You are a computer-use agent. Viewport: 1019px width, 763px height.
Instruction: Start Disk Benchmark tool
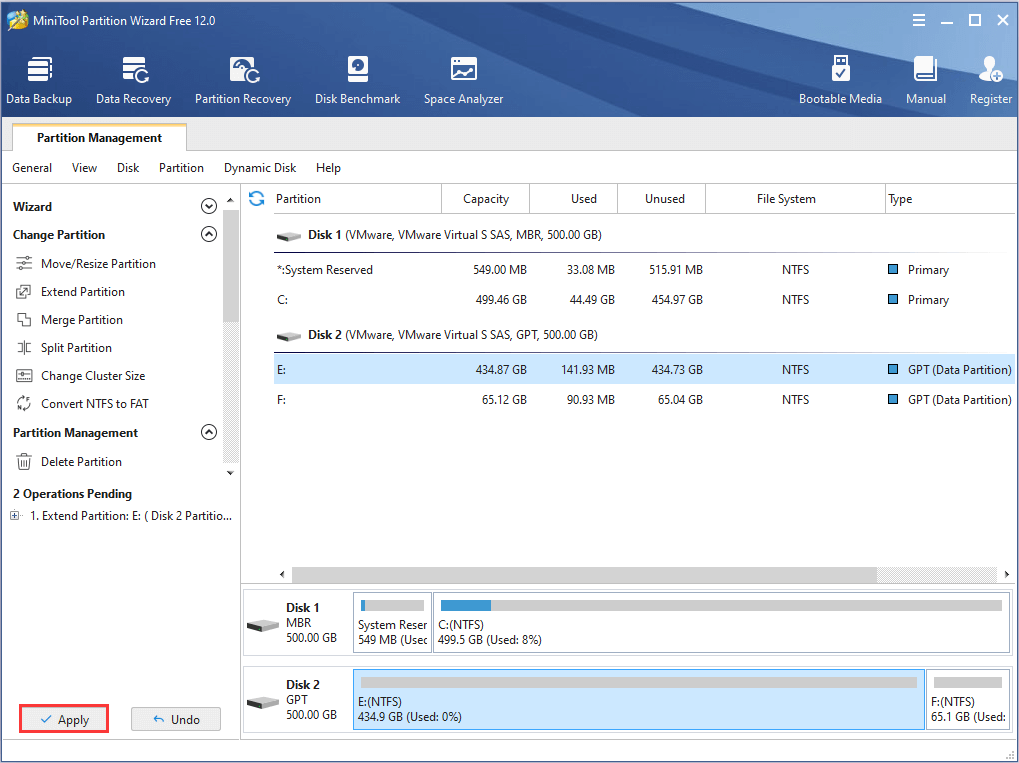pyautogui.click(x=357, y=81)
